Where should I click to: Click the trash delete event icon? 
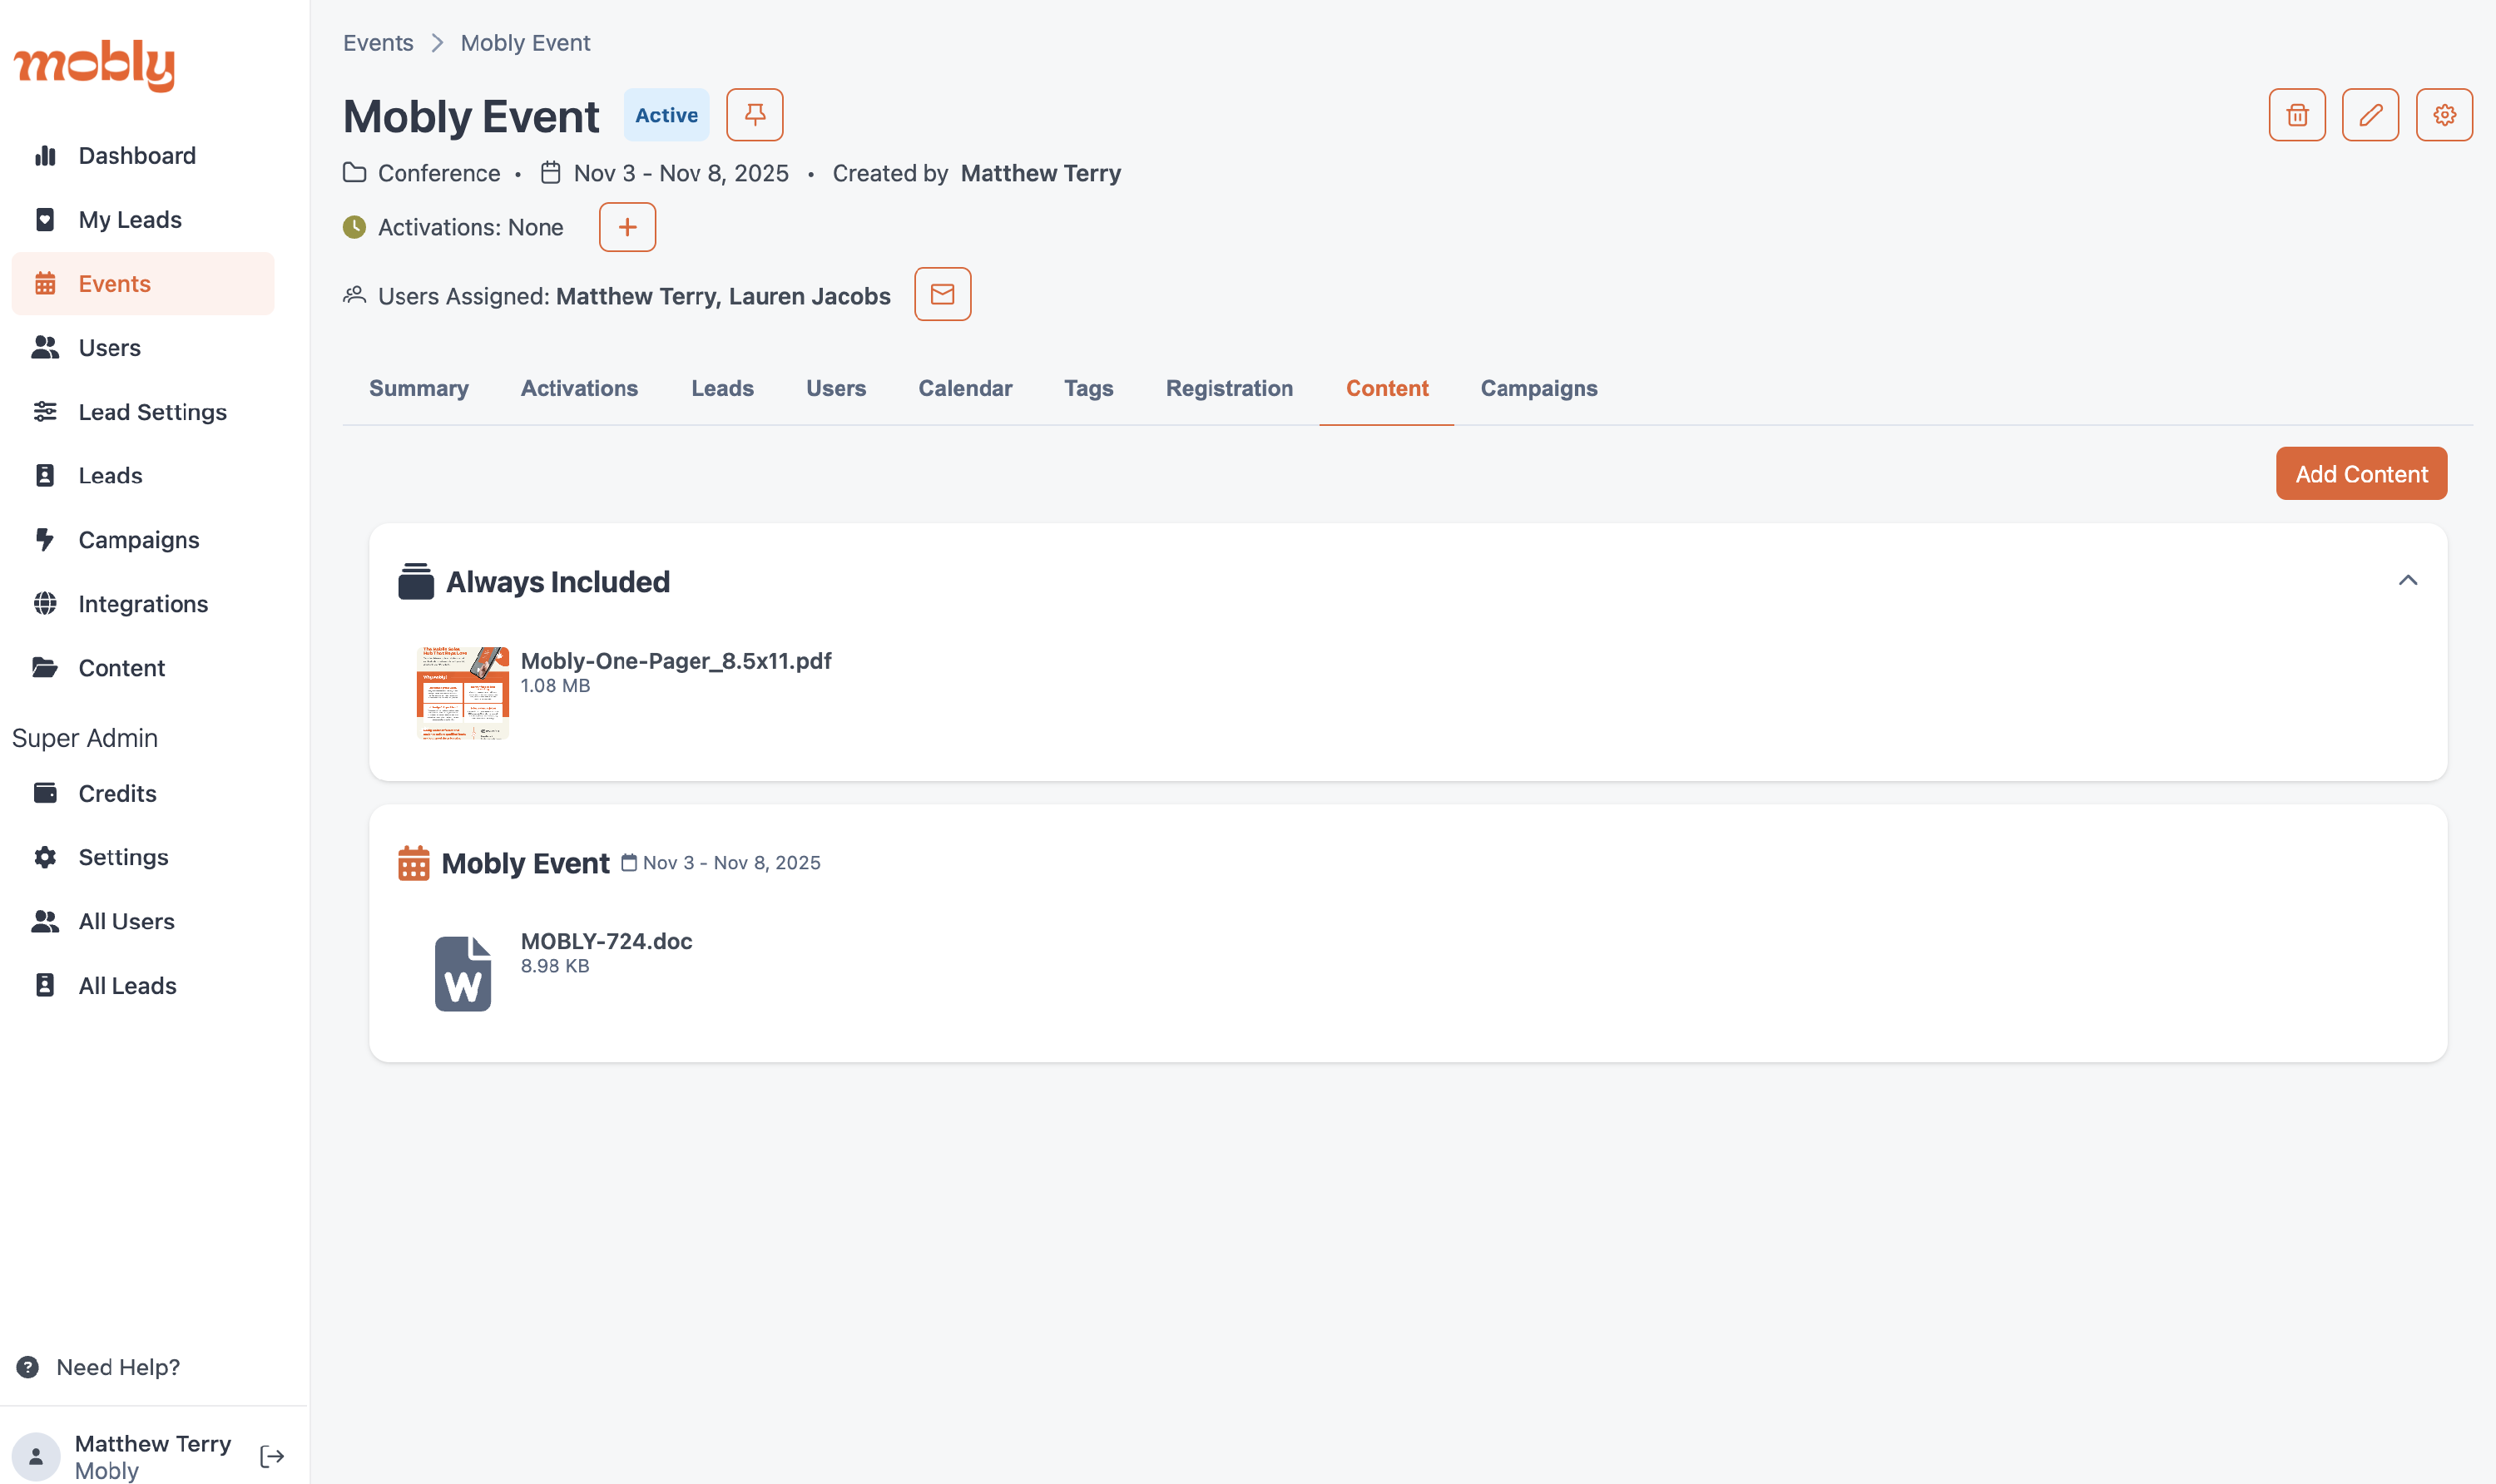click(2296, 115)
